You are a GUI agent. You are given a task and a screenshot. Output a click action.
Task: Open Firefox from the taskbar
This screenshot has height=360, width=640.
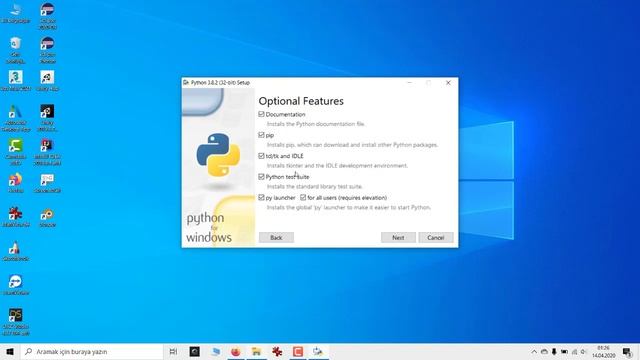(236, 351)
